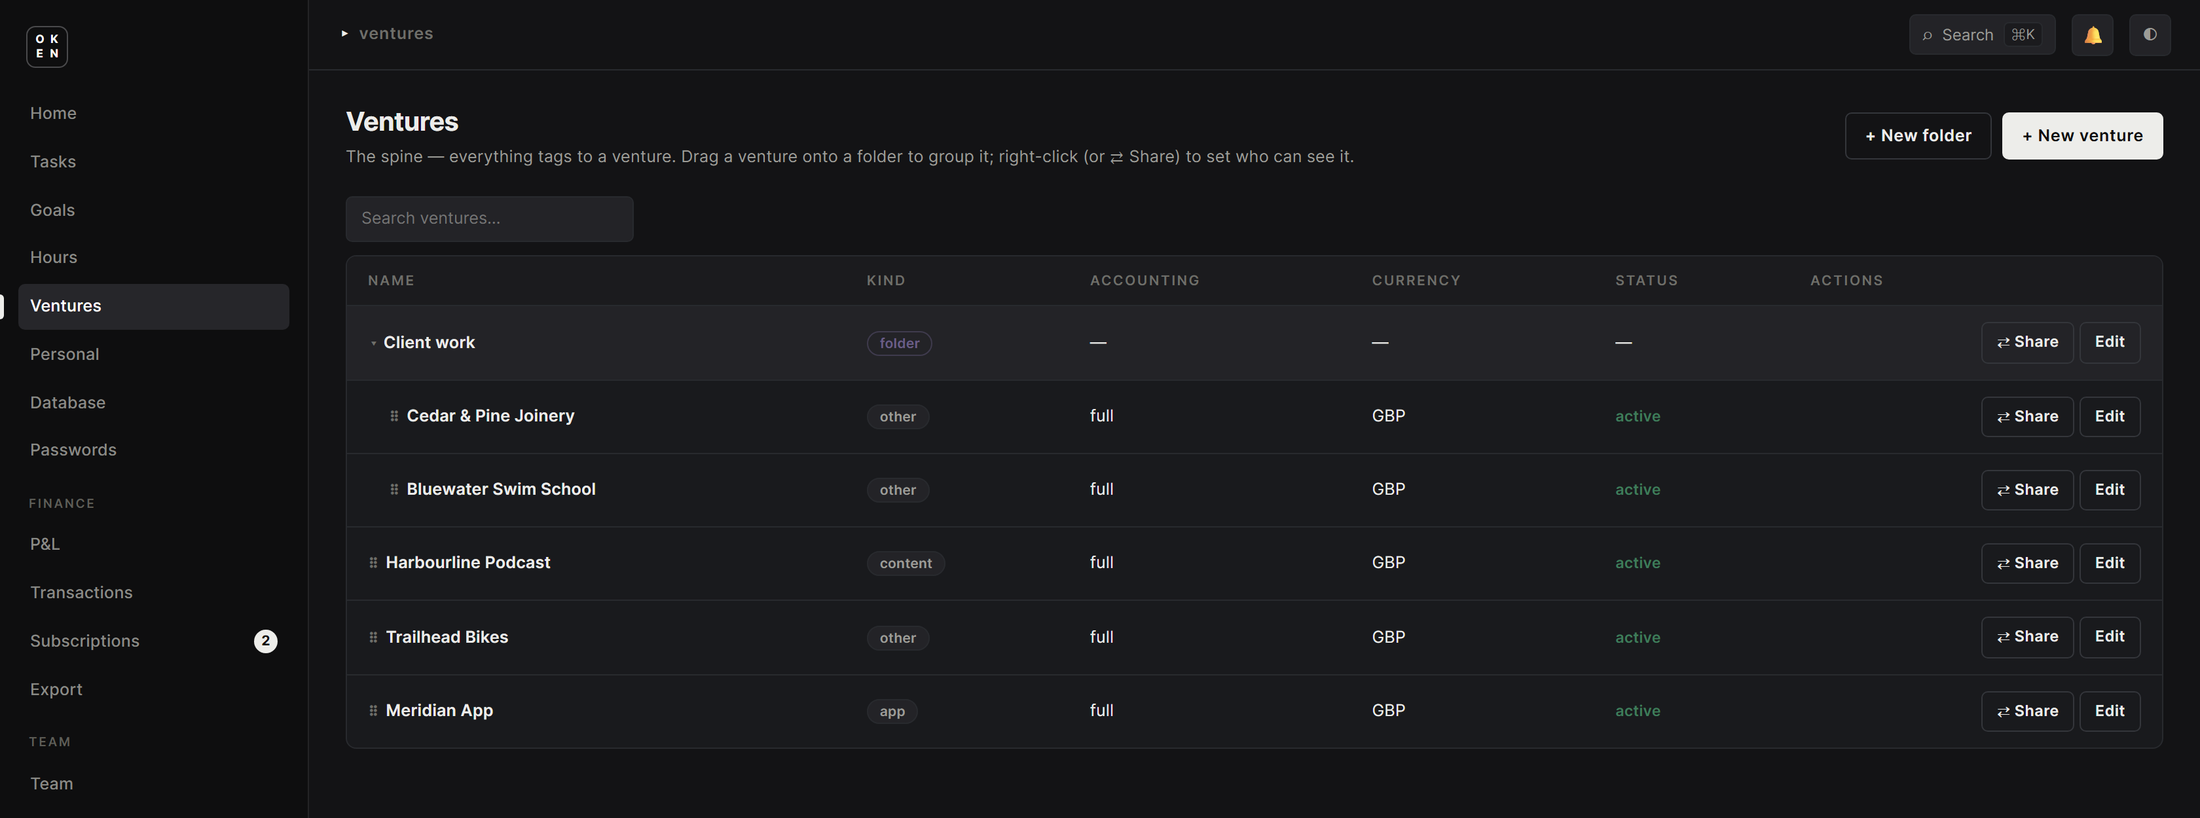Click the Meridian App name
The width and height of the screenshot is (2200, 818).
439,711
